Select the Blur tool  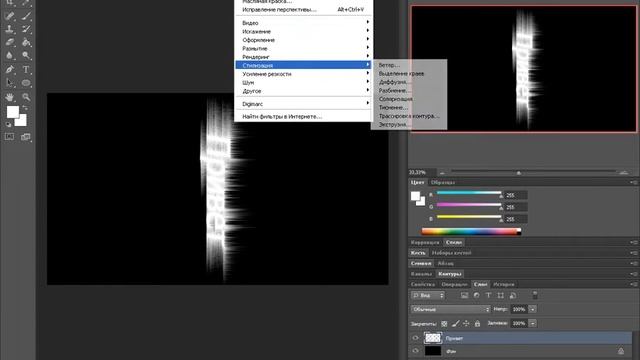pos(10,55)
